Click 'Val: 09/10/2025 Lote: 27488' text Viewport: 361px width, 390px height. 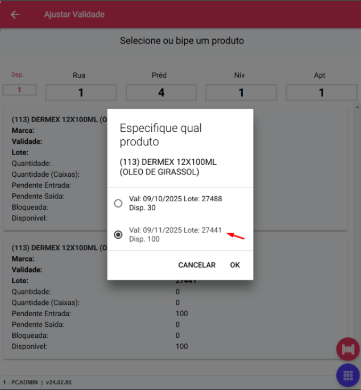point(175,199)
